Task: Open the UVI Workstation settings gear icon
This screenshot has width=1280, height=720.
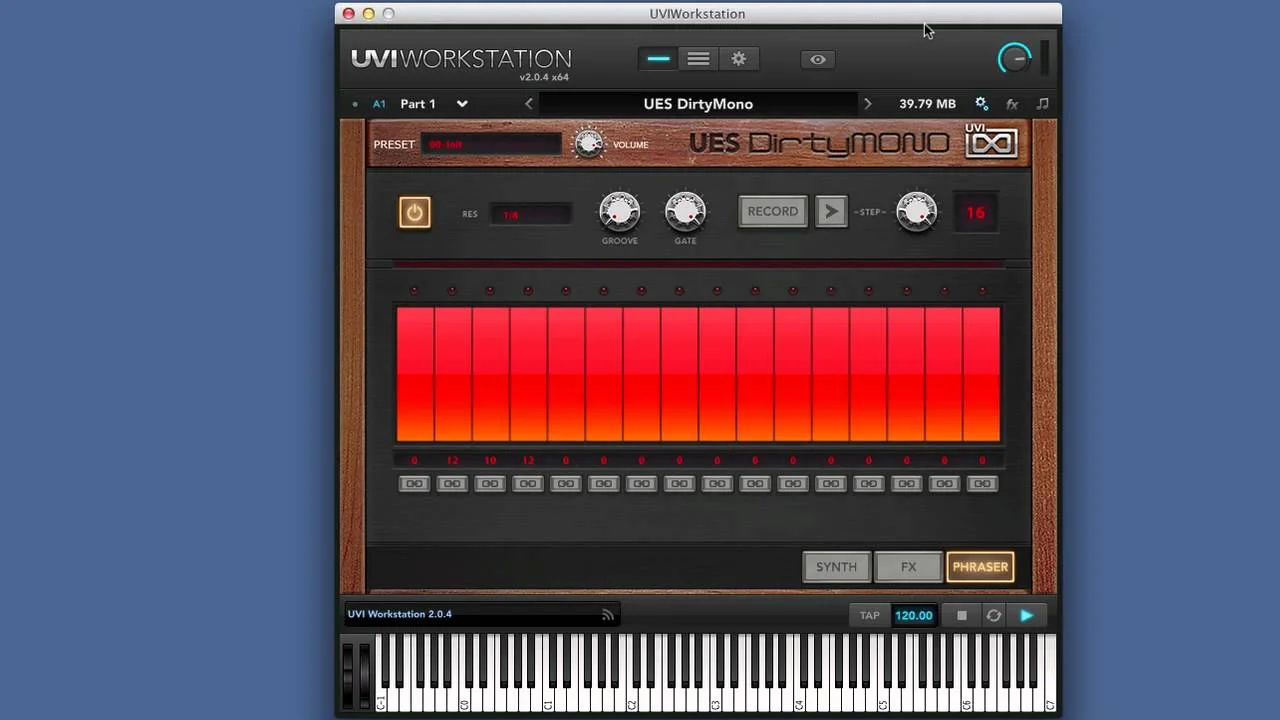Action: pos(738,59)
